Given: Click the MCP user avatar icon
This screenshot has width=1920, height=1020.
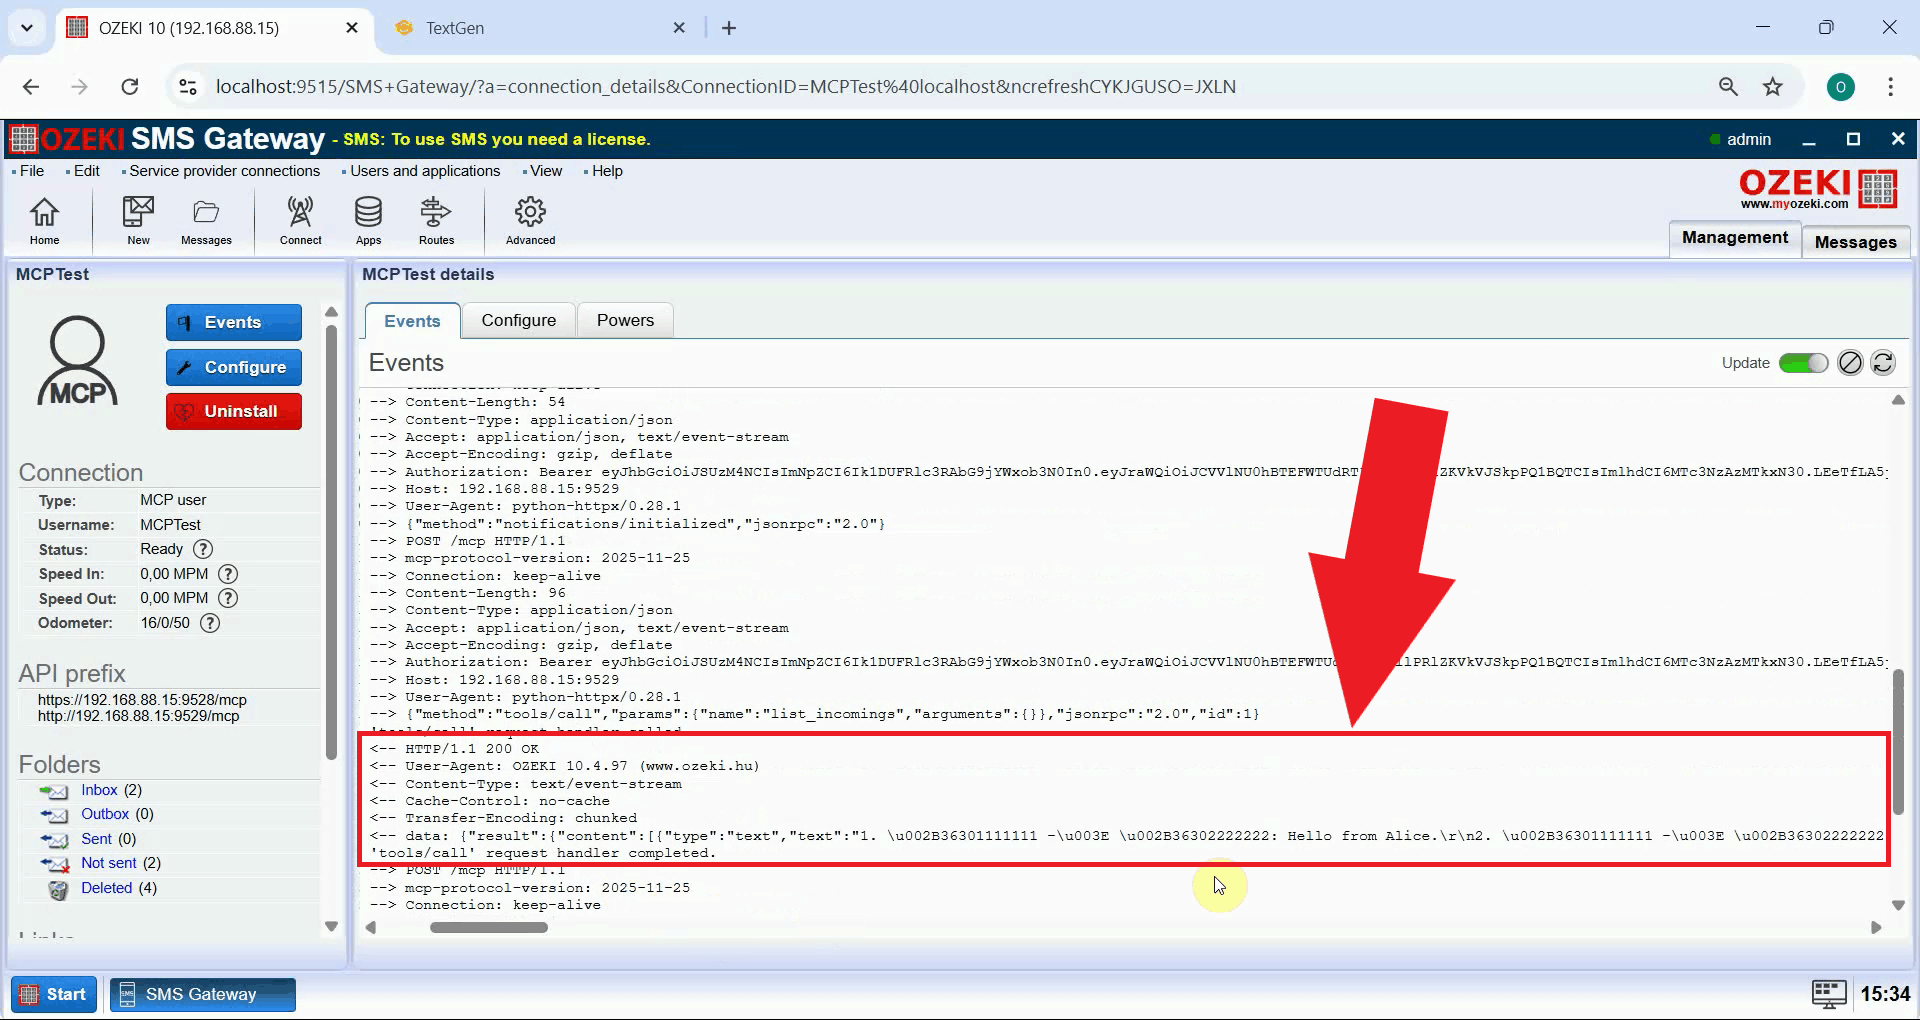Looking at the screenshot, I should pyautogui.click(x=77, y=361).
